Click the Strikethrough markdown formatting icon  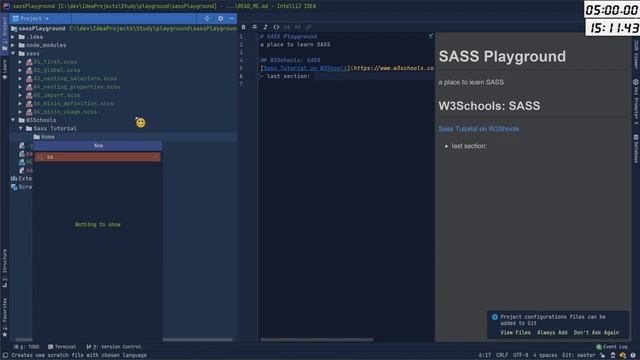tap(254, 27)
